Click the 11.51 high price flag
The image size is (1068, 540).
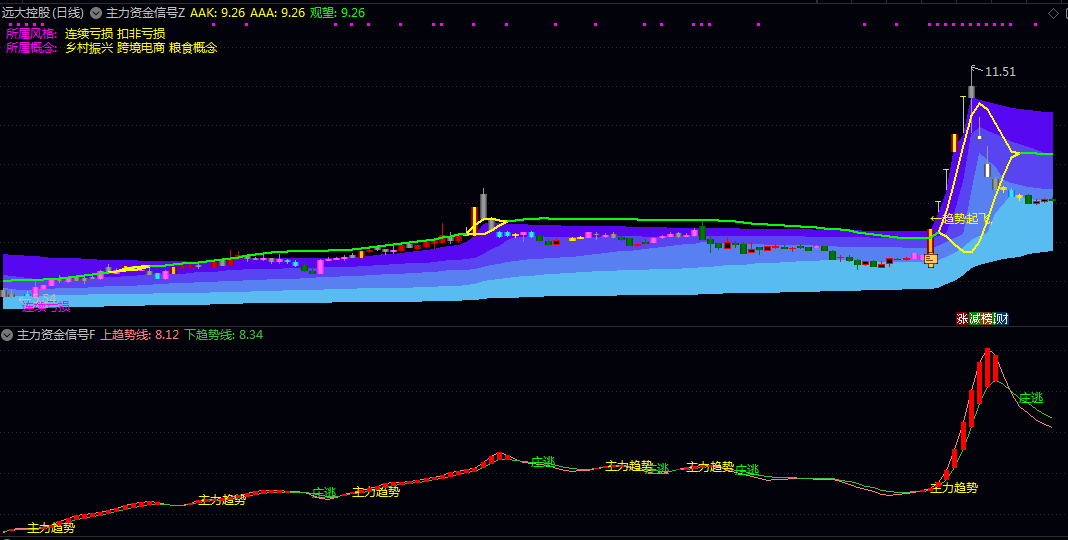(999, 71)
